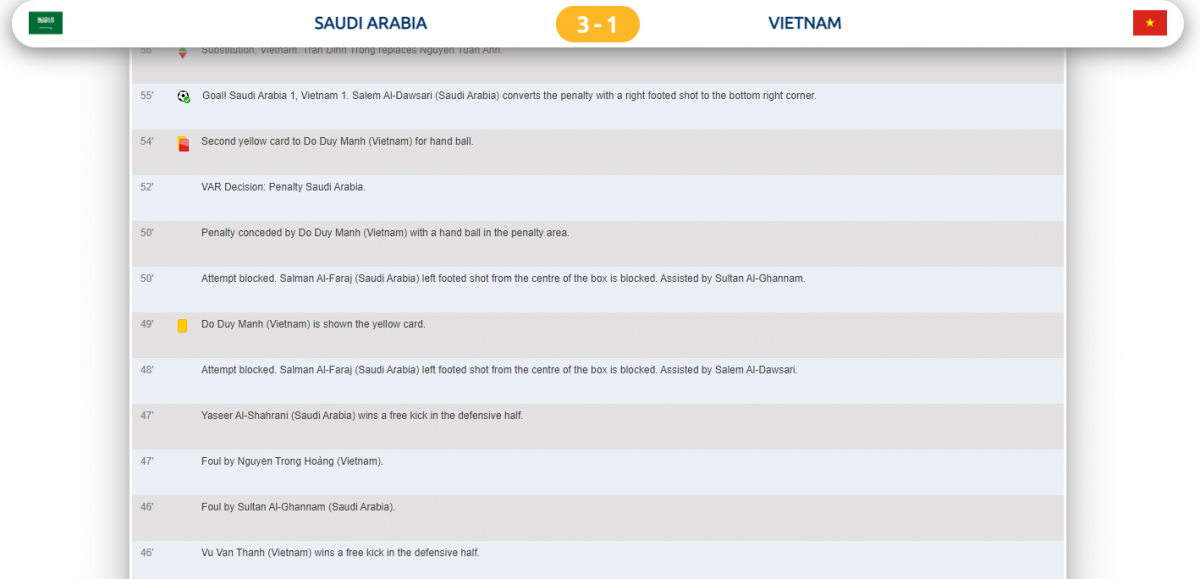
Task: Click the 52' minute timestamp
Action: click(147, 187)
